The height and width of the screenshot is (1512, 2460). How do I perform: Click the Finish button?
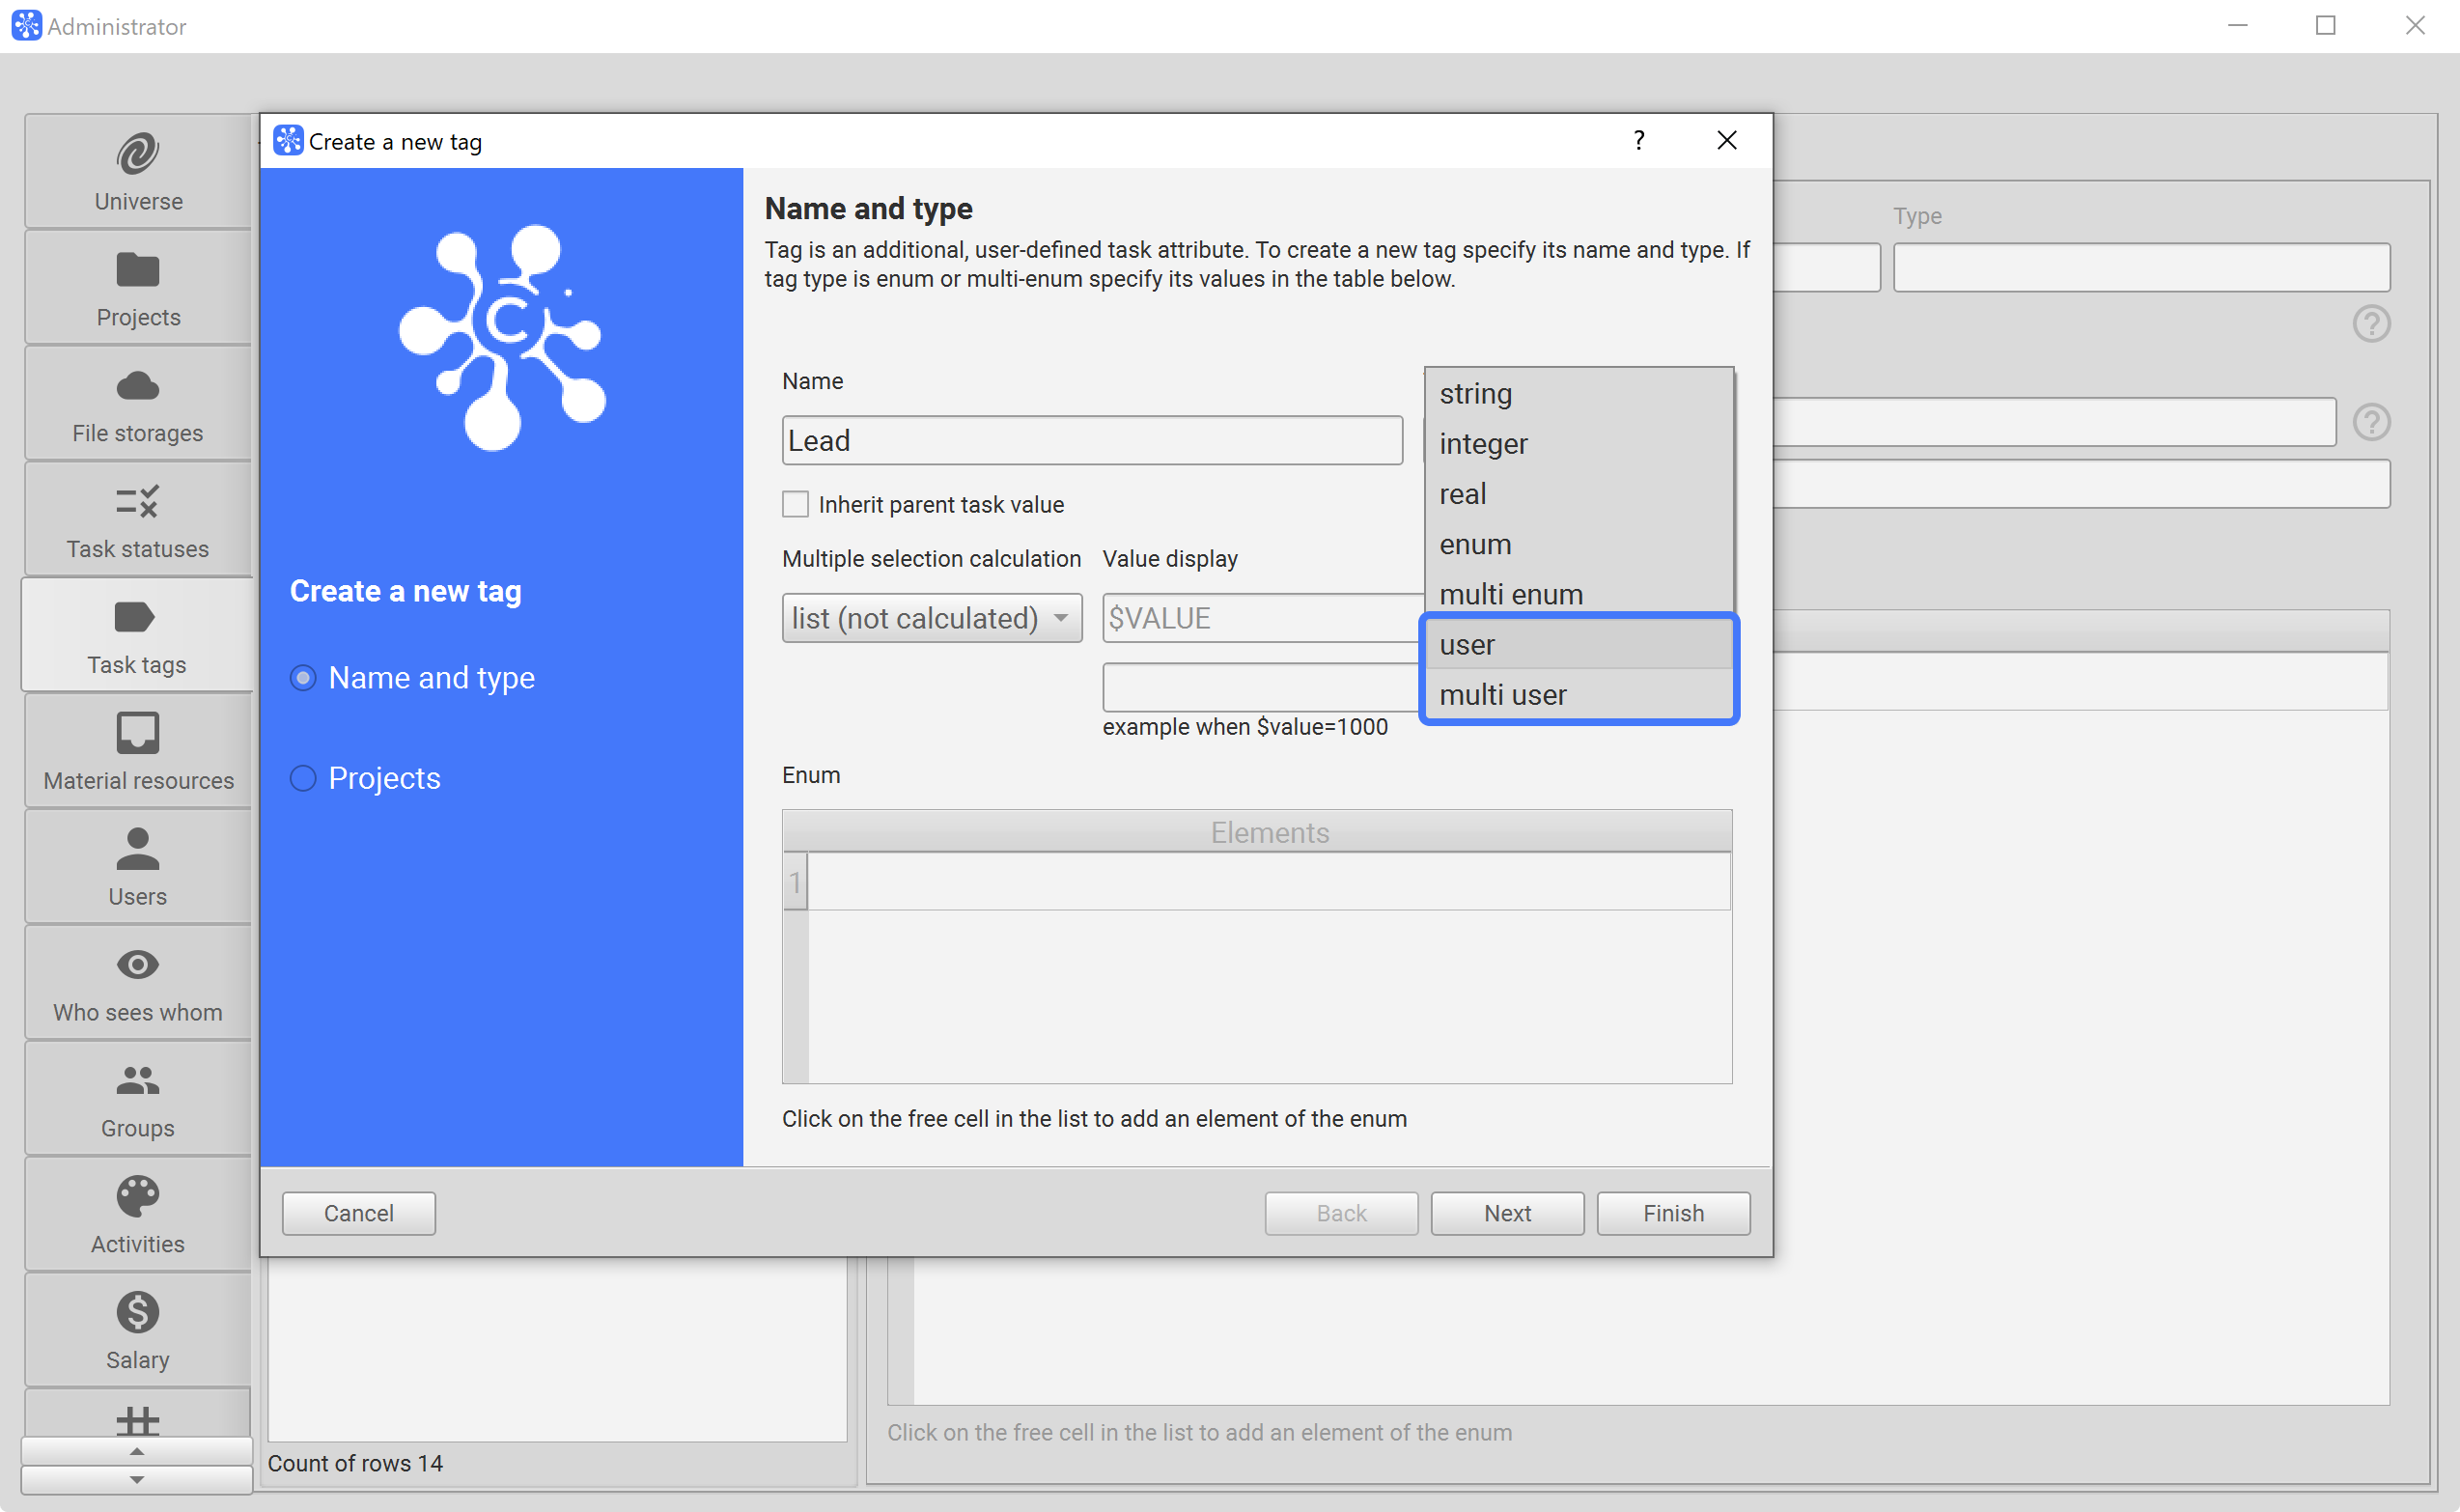[1673, 1213]
